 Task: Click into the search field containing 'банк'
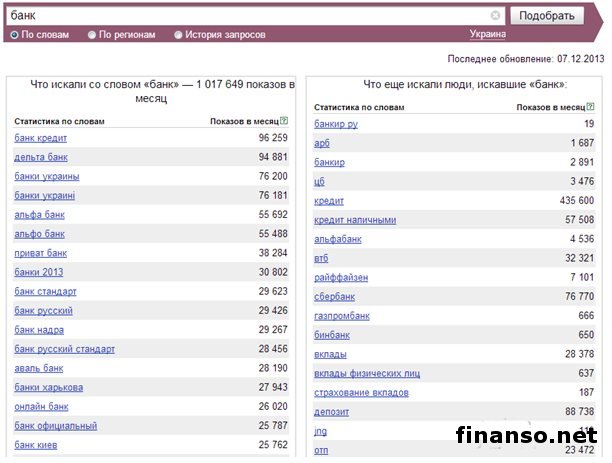[250, 16]
